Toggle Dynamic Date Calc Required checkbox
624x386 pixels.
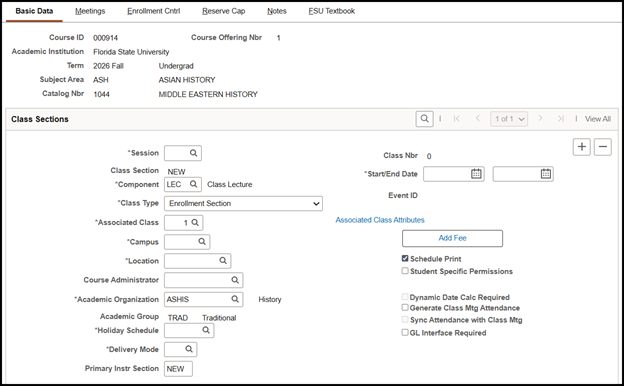coord(405,297)
